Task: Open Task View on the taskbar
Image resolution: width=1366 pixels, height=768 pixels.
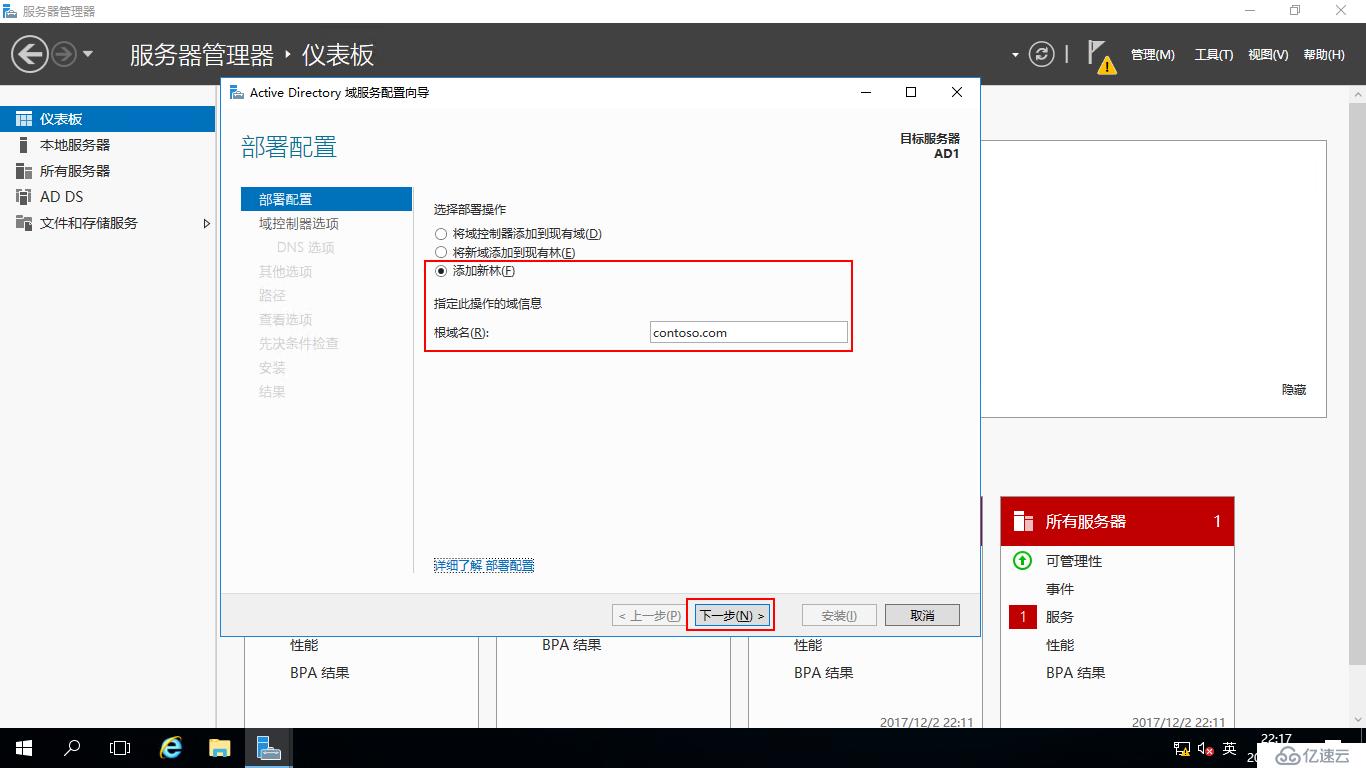Action: click(x=120, y=748)
